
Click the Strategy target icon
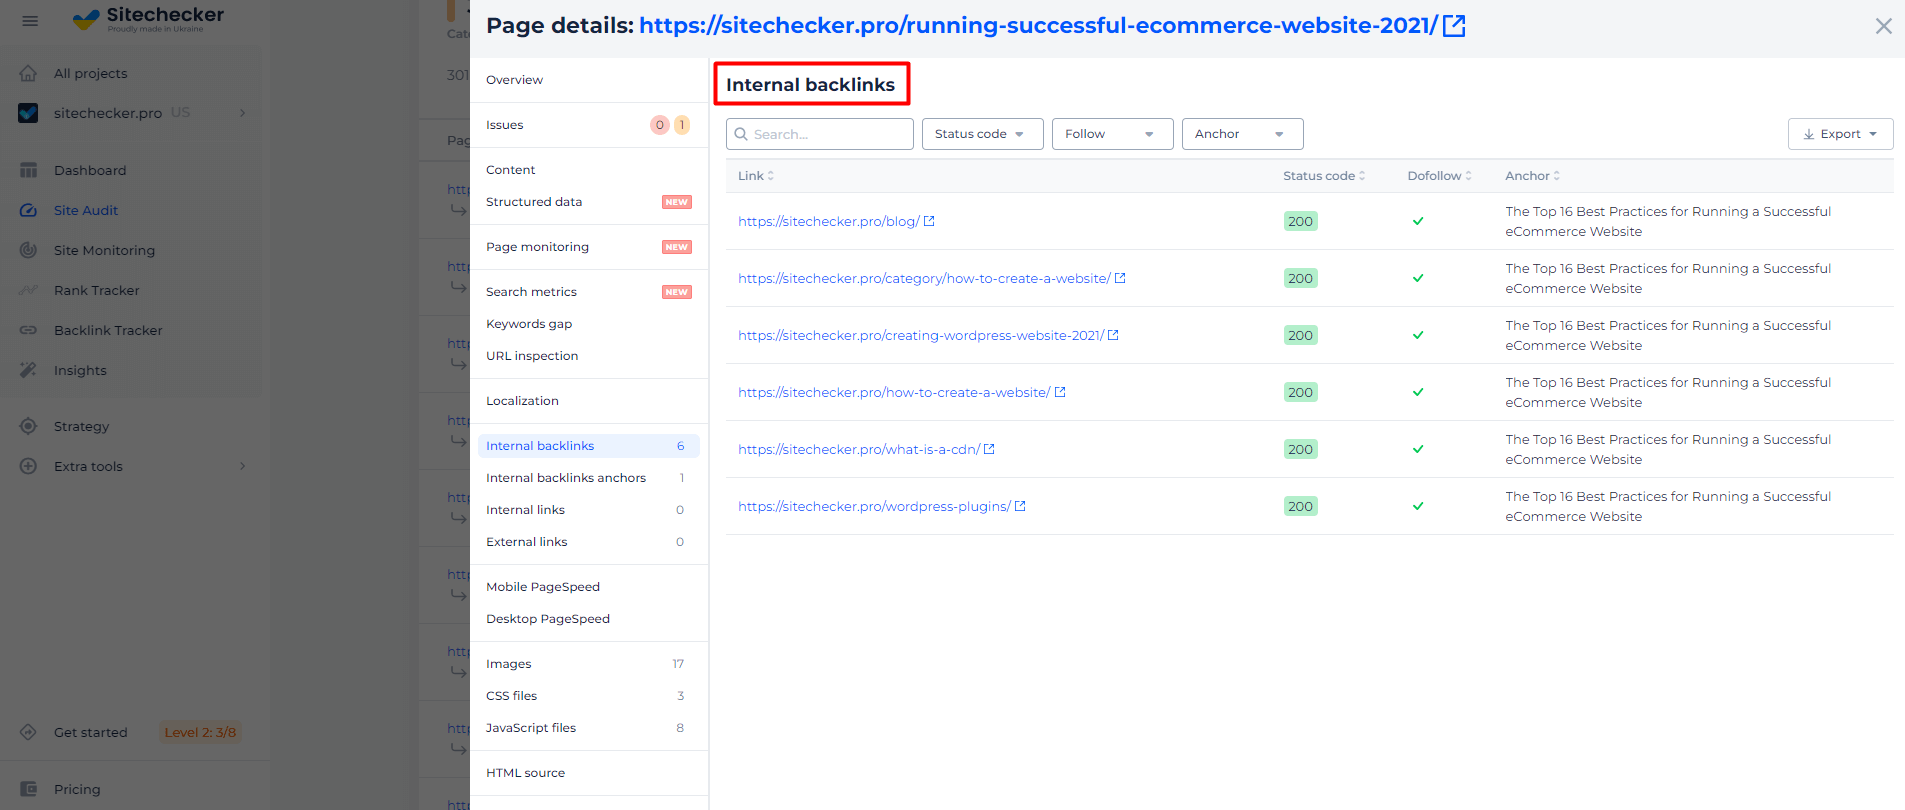click(x=28, y=426)
